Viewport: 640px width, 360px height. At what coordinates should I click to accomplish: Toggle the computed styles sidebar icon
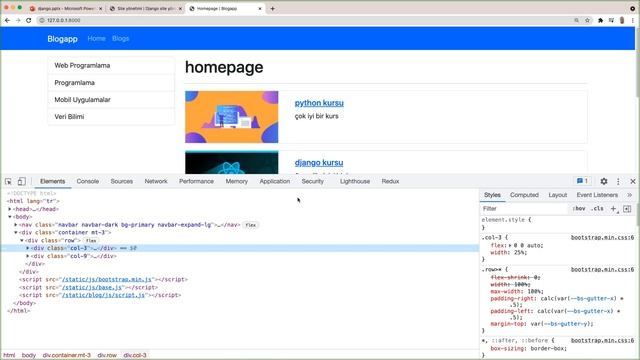point(627,209)
